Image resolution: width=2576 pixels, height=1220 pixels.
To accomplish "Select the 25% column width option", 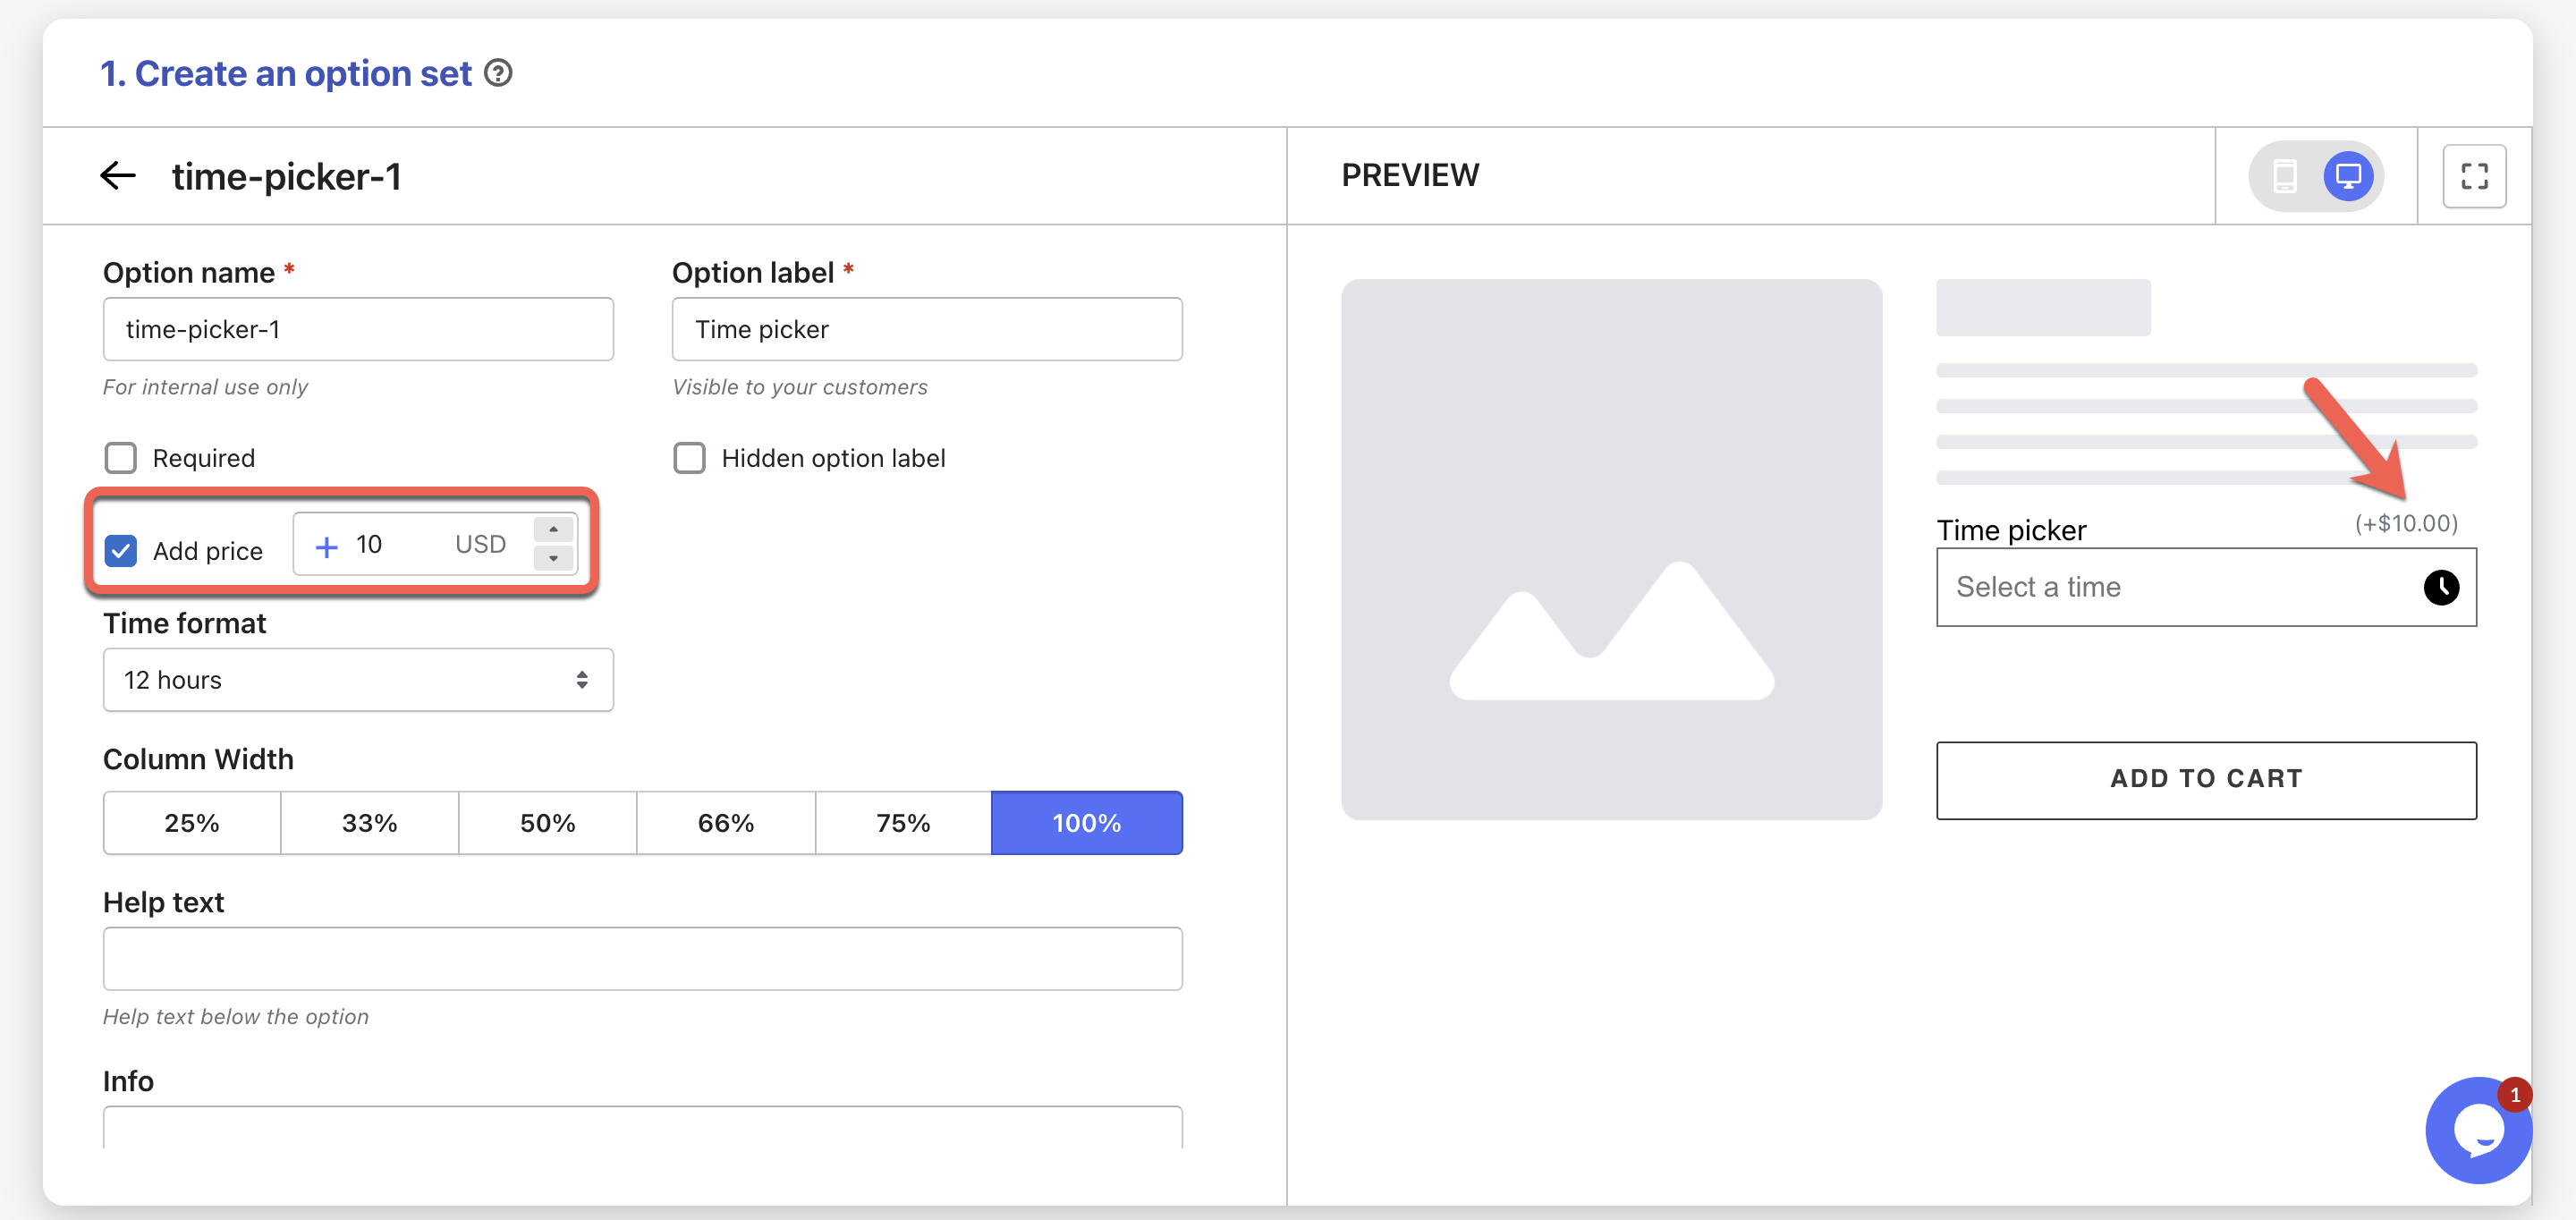I will (x=191, y=823).
